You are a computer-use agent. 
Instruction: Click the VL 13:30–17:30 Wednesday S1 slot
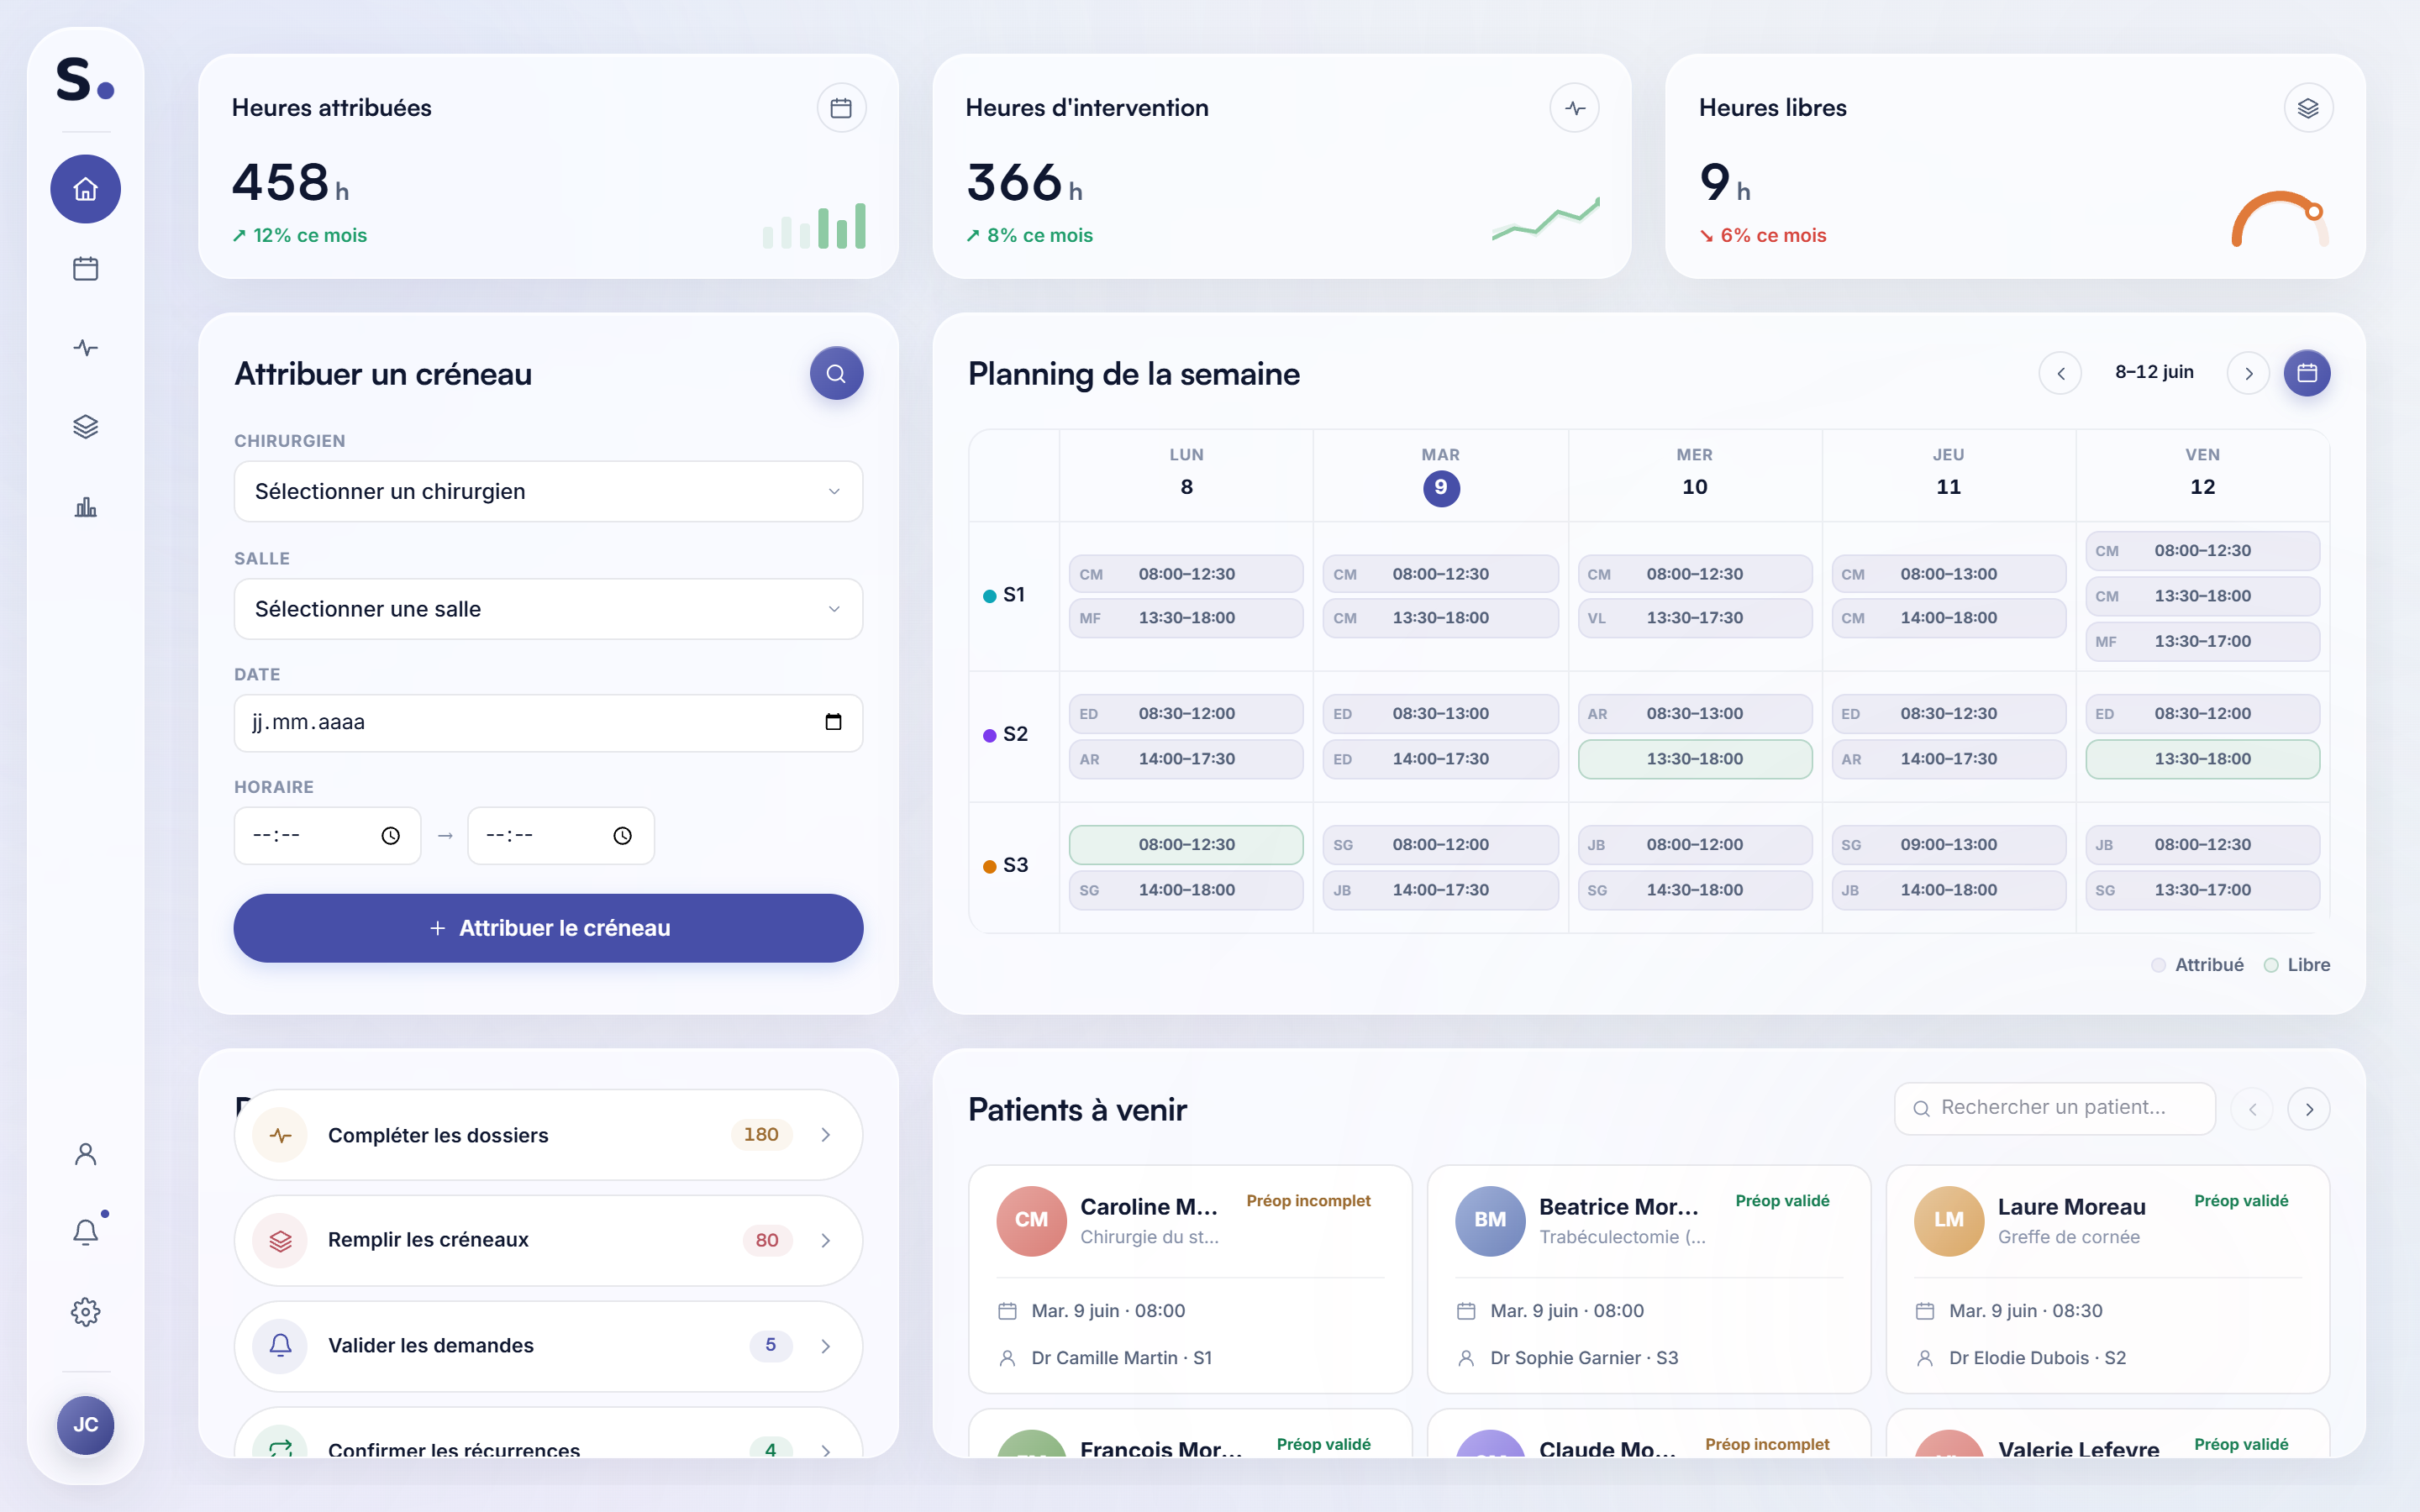[x=1695, y=618]
